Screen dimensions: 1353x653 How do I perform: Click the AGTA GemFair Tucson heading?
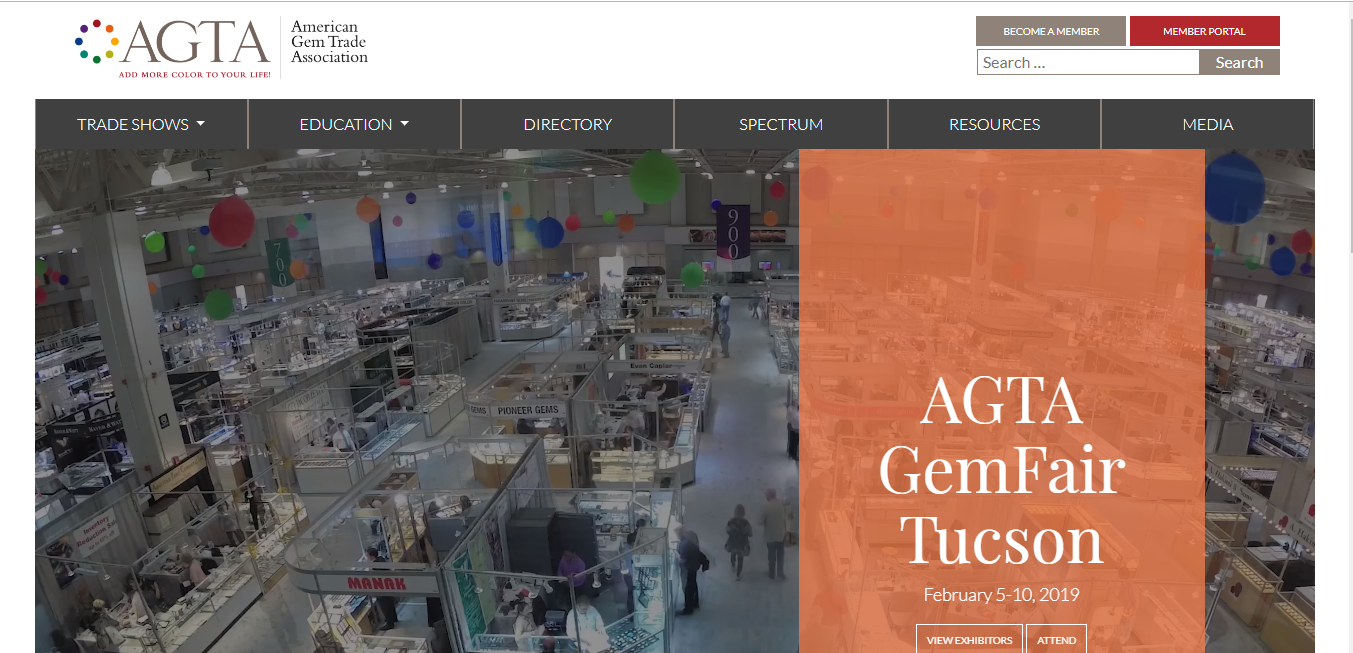coord(1002,469)
